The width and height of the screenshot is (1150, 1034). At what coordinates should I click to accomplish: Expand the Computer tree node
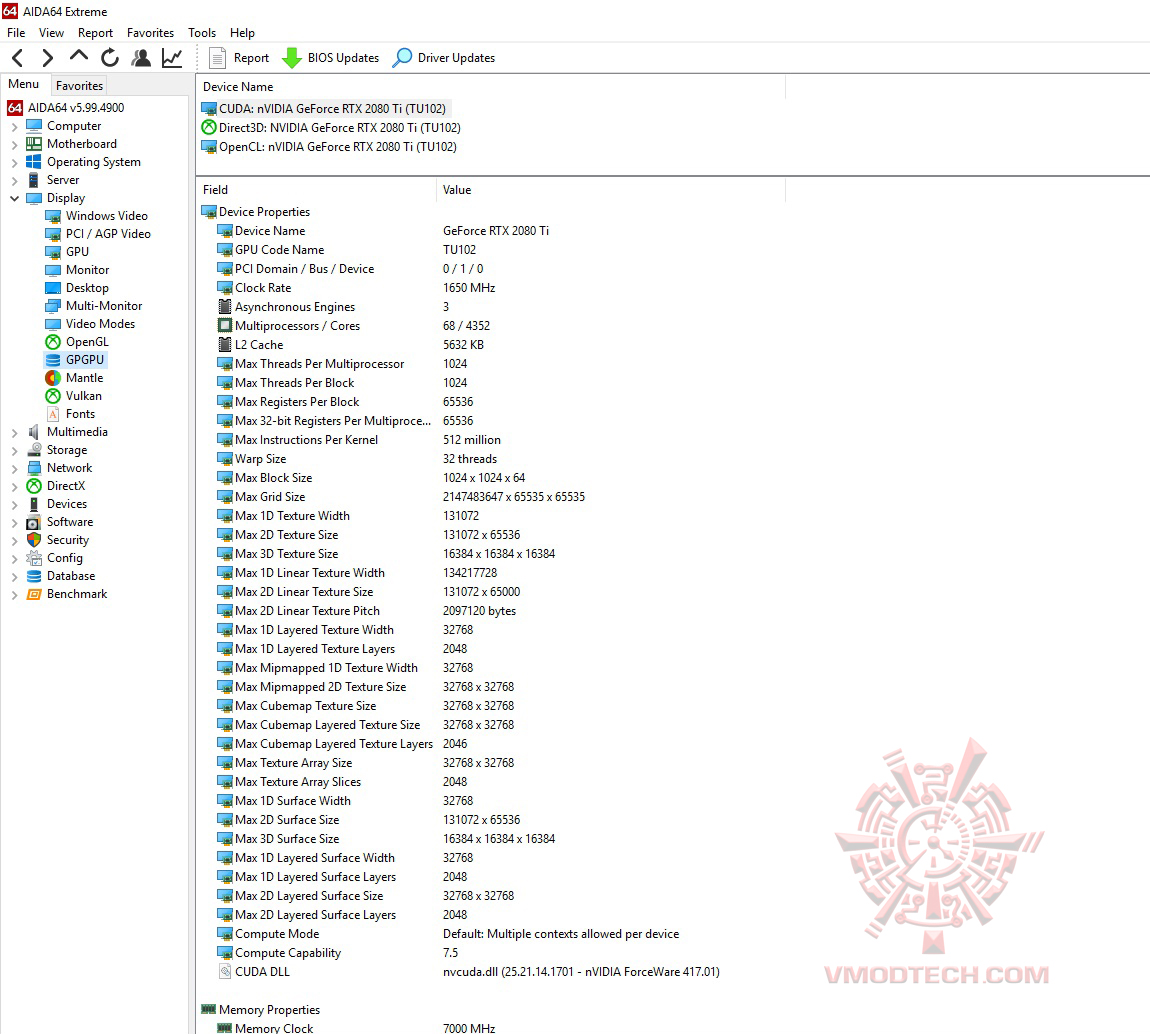click(15, 126)
